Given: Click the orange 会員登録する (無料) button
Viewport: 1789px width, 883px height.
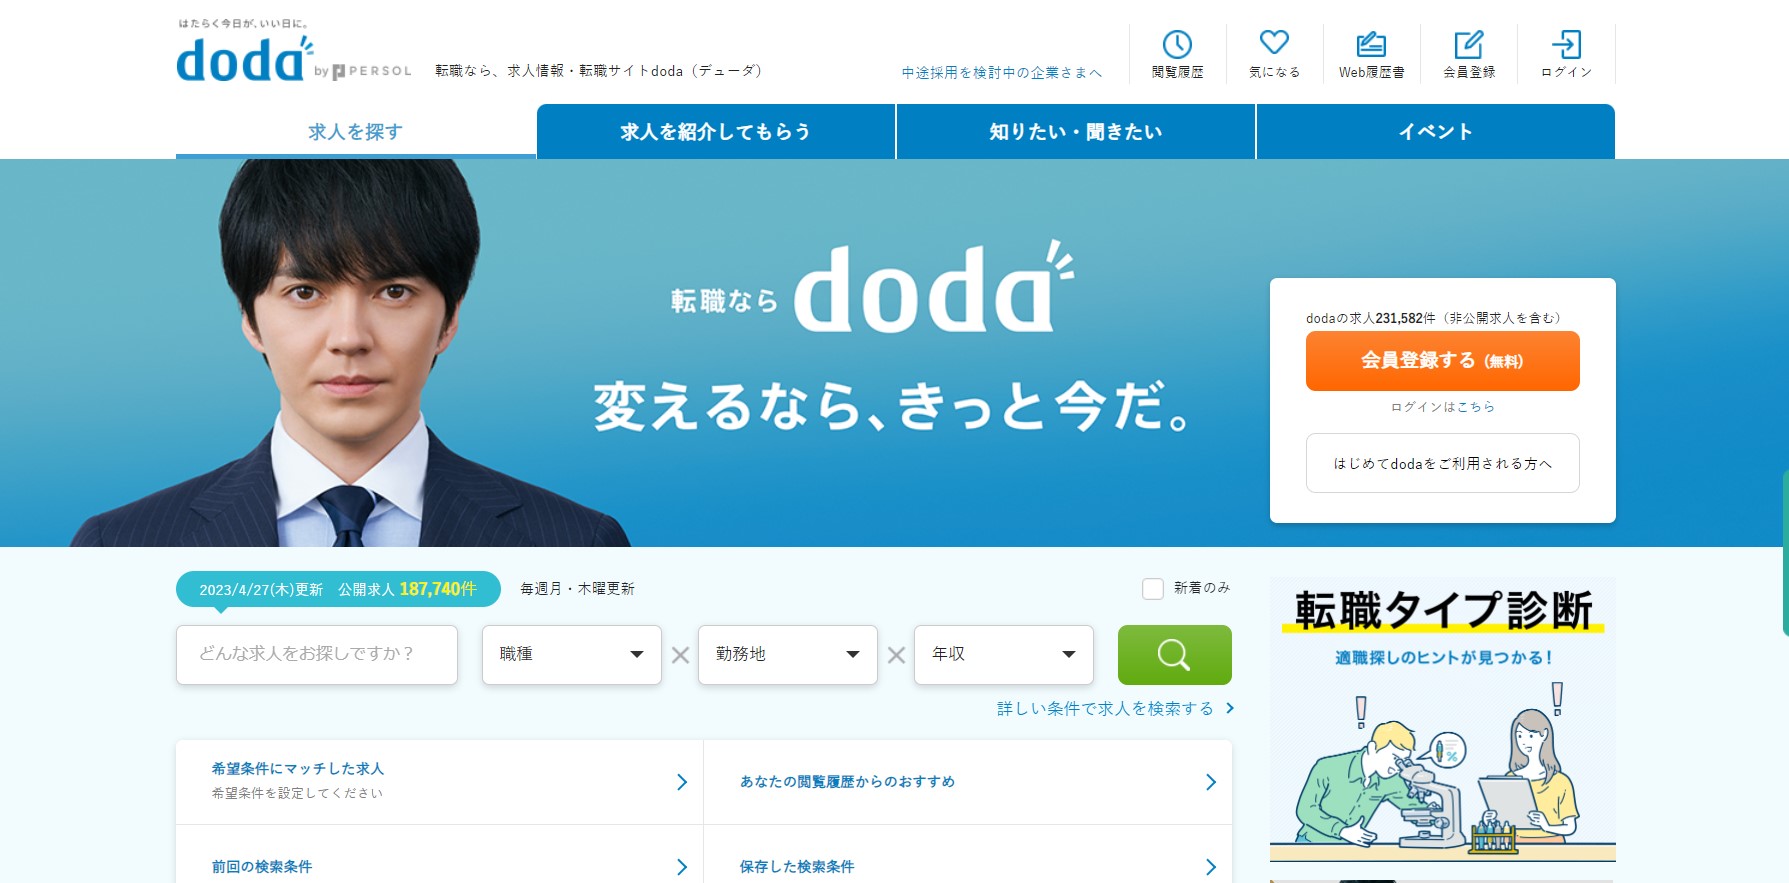Looking at the screenshot, I should (x=1443, y=361).
